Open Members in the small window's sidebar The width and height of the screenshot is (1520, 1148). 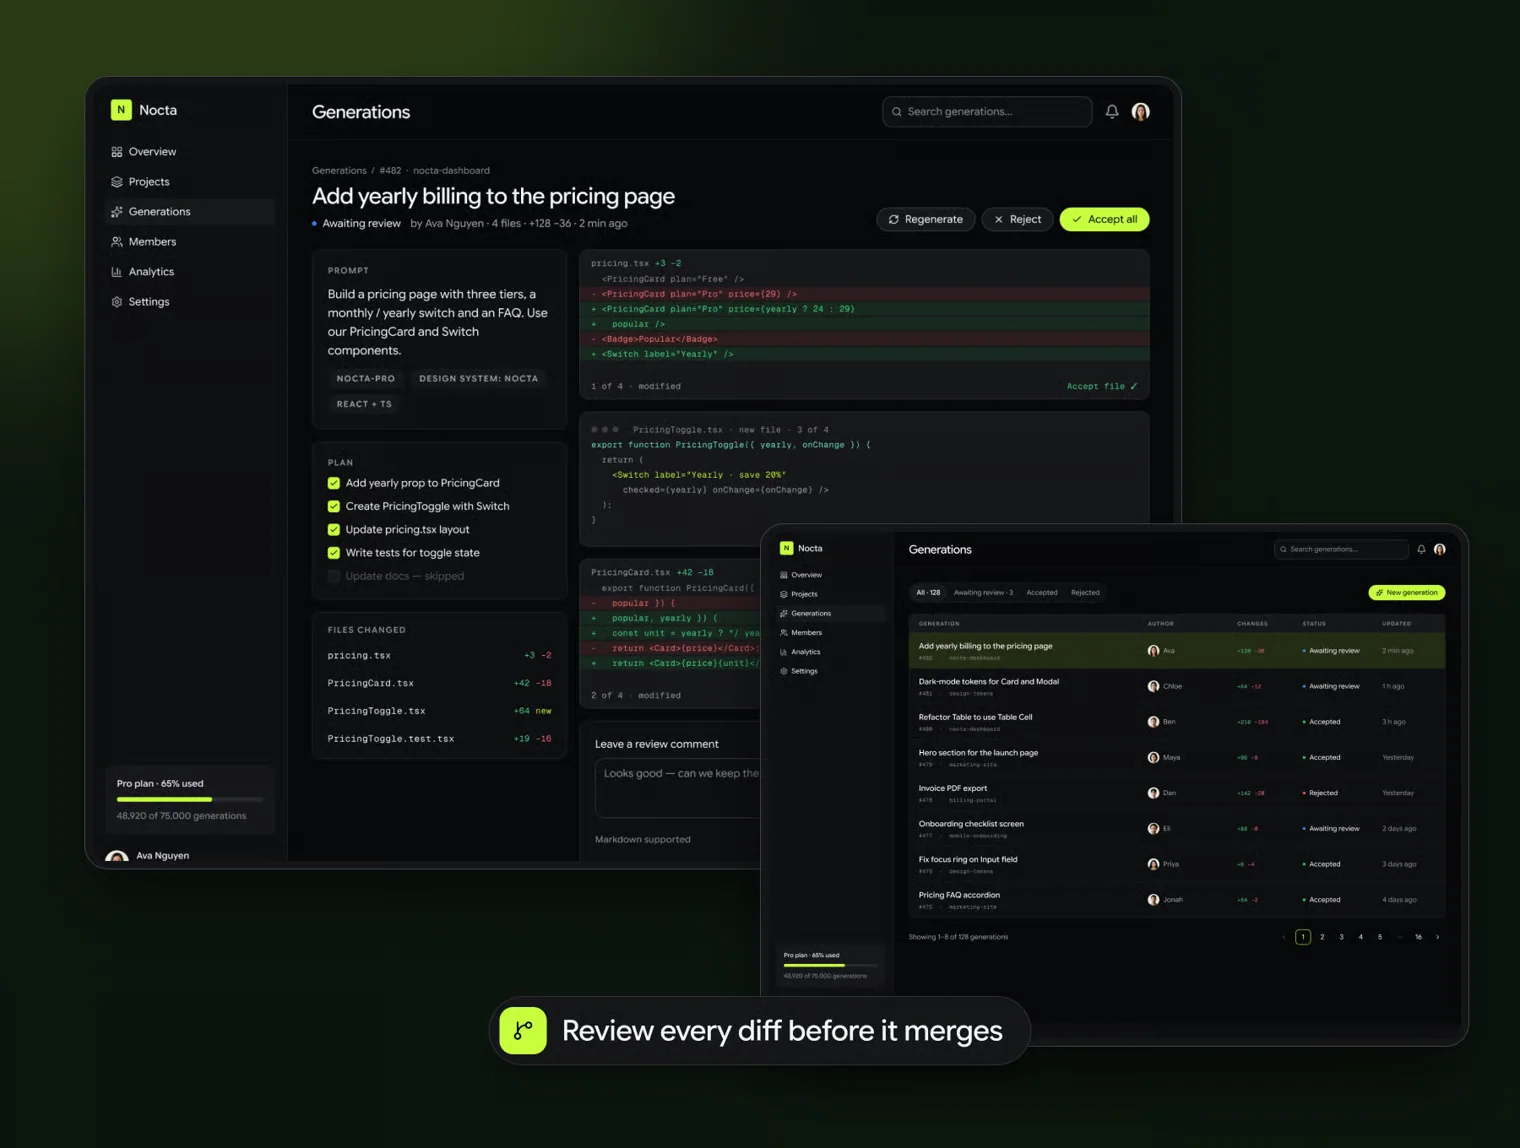pyautogui.click(x=830, y=633)
